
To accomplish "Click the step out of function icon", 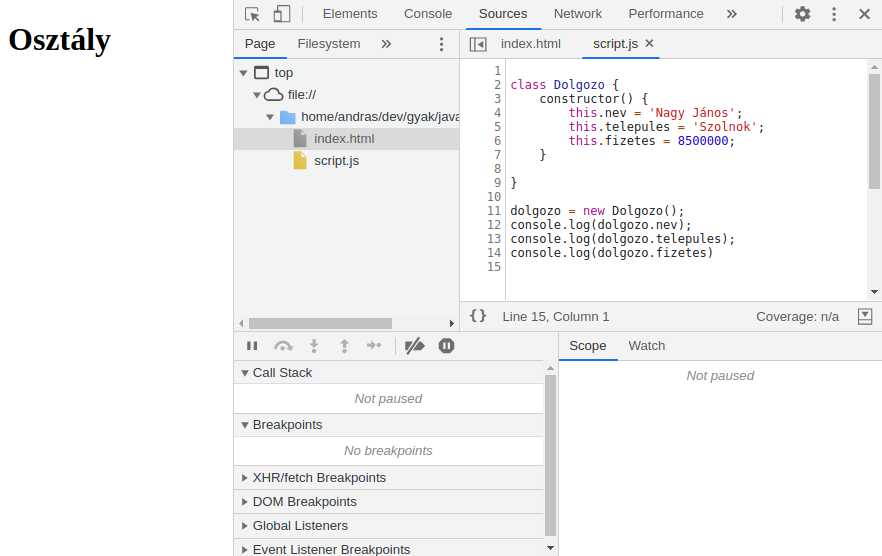I will (344, 346).
